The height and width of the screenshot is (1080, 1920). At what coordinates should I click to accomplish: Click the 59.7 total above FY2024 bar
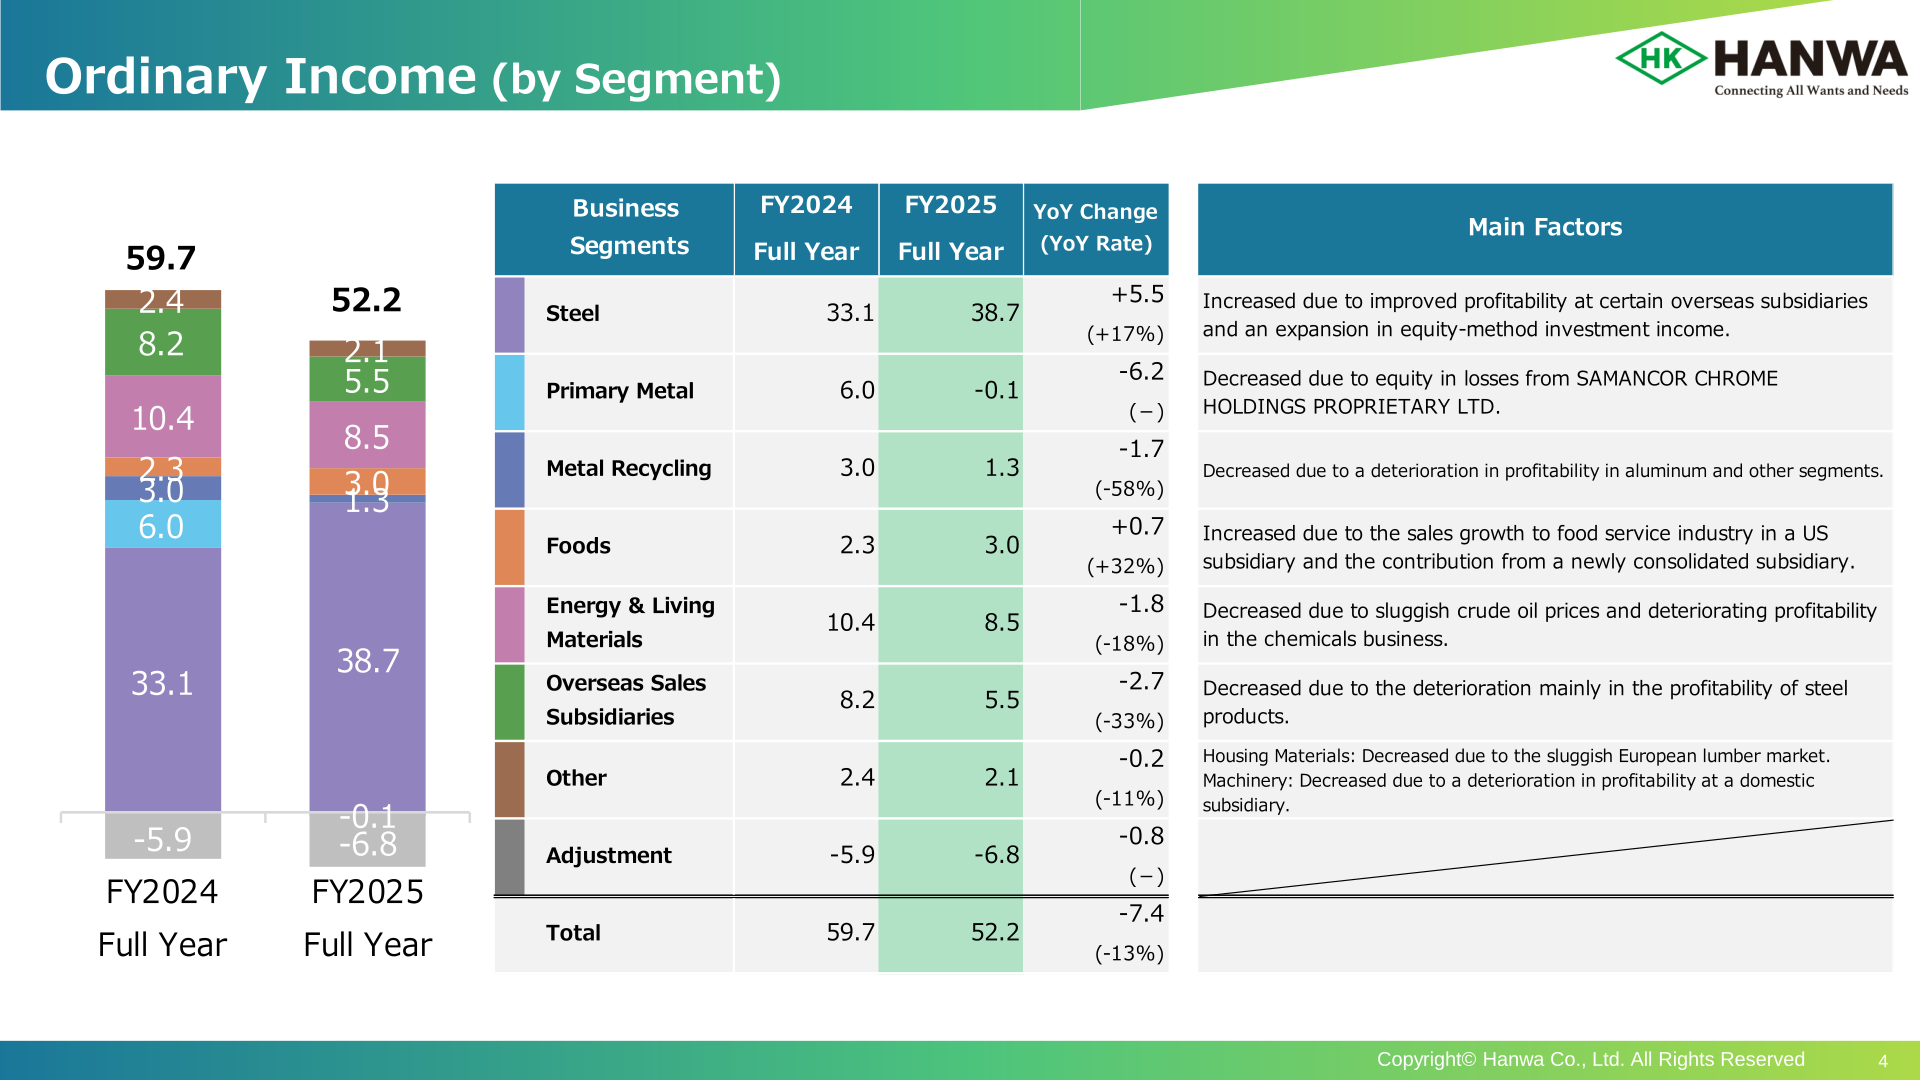(x=161, y=258)
